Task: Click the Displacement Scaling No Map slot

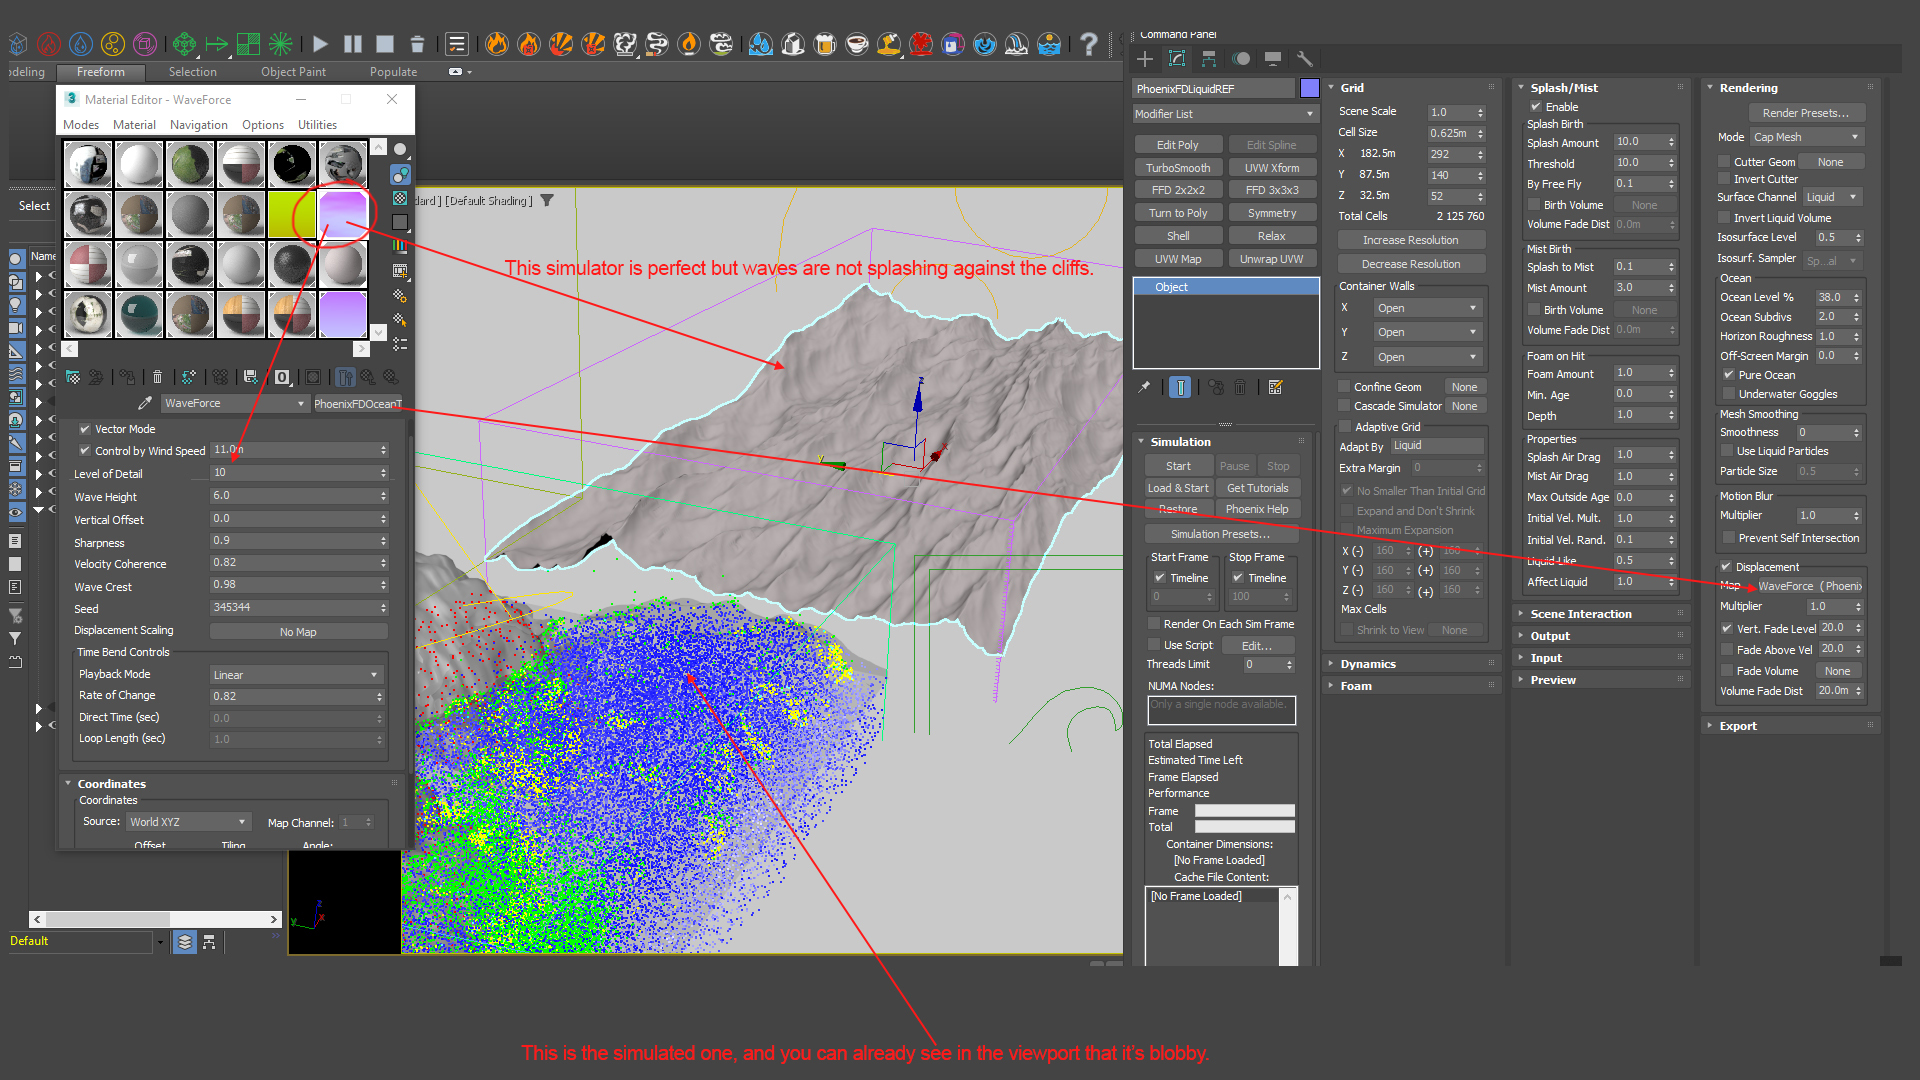Action: (x=298, y=632)
